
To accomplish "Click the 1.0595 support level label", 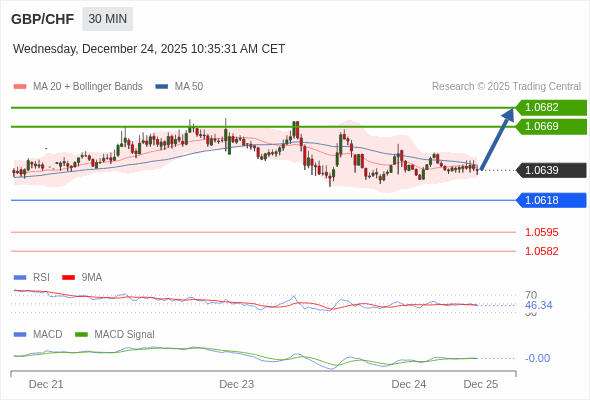I will coord(541,233).
